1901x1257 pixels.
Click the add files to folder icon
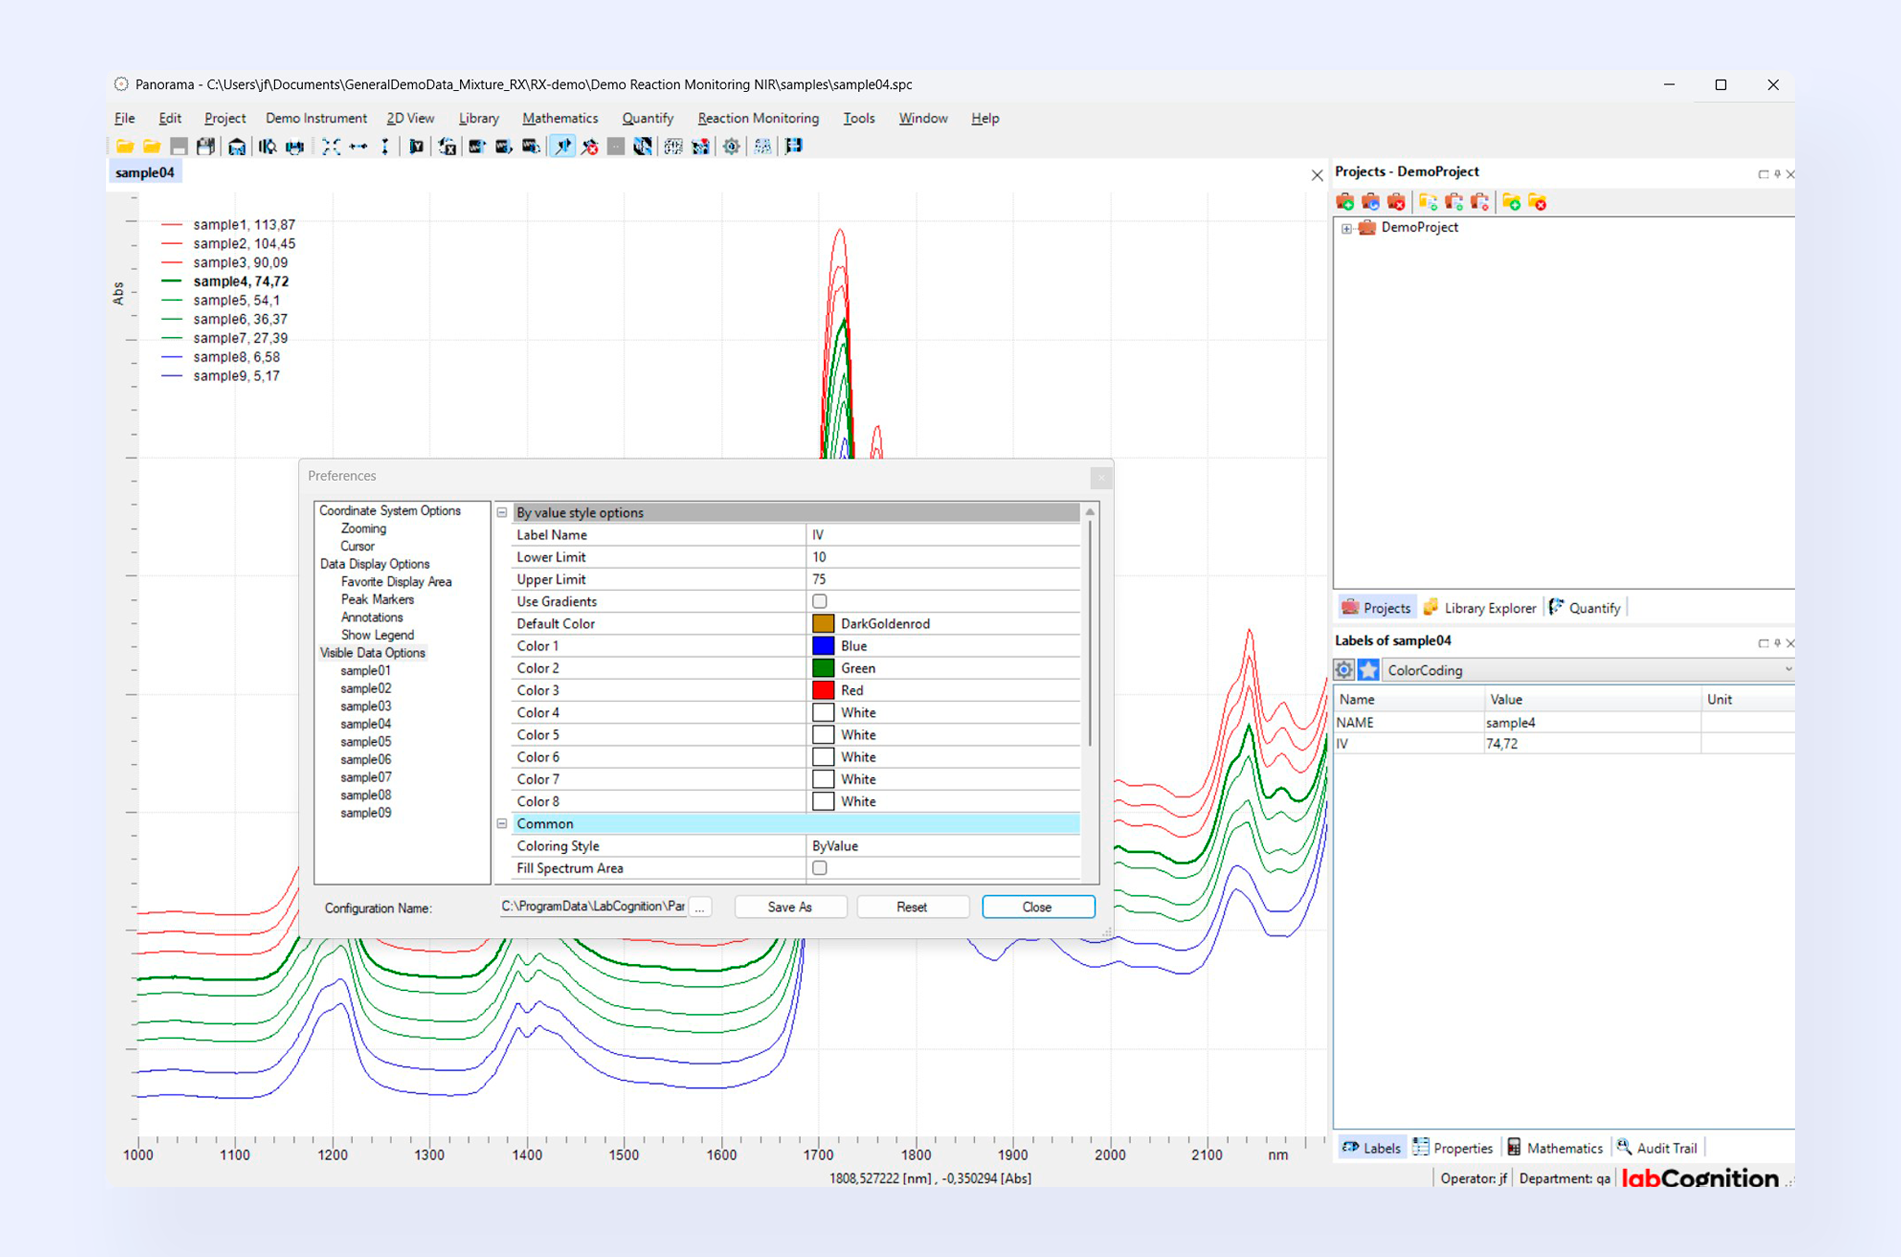(x=1428, y=202)
